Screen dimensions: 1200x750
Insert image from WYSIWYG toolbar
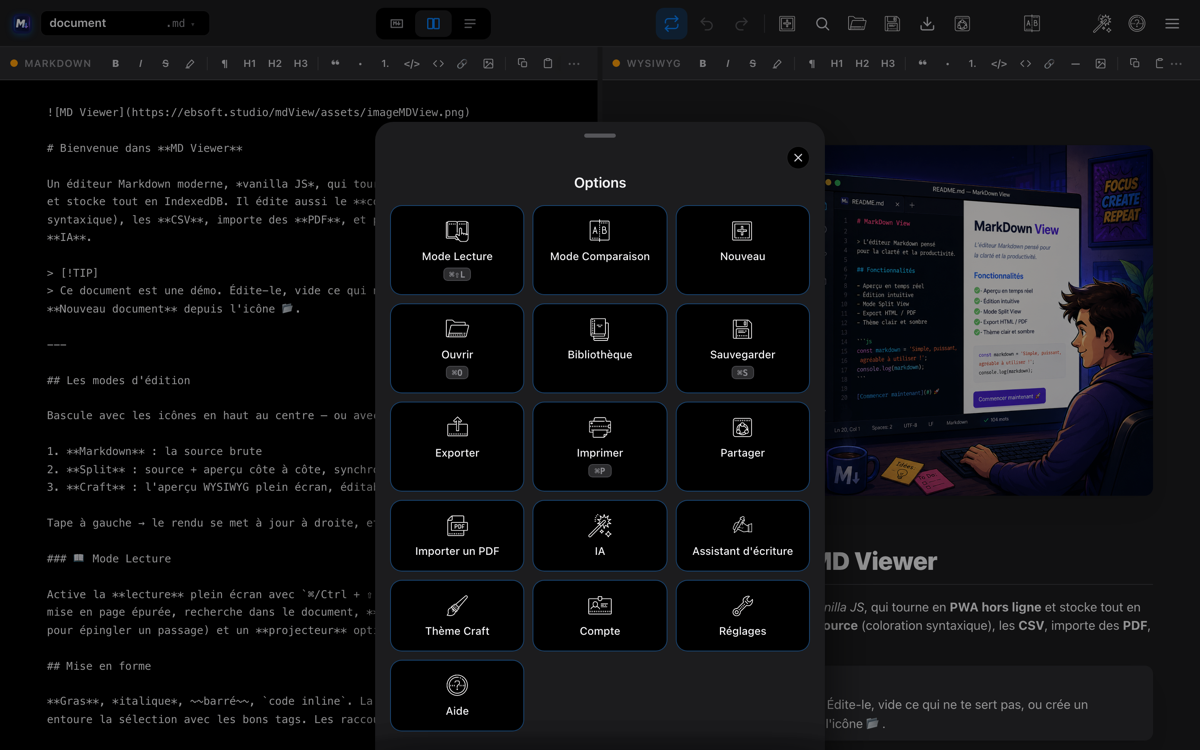click(1100, 63)
